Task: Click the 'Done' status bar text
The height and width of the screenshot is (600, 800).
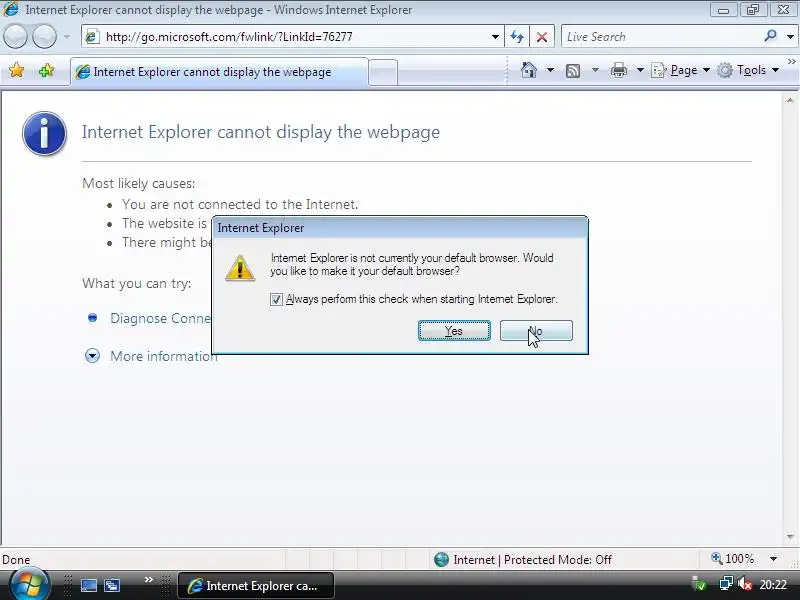Action: [x=16, y=560]
